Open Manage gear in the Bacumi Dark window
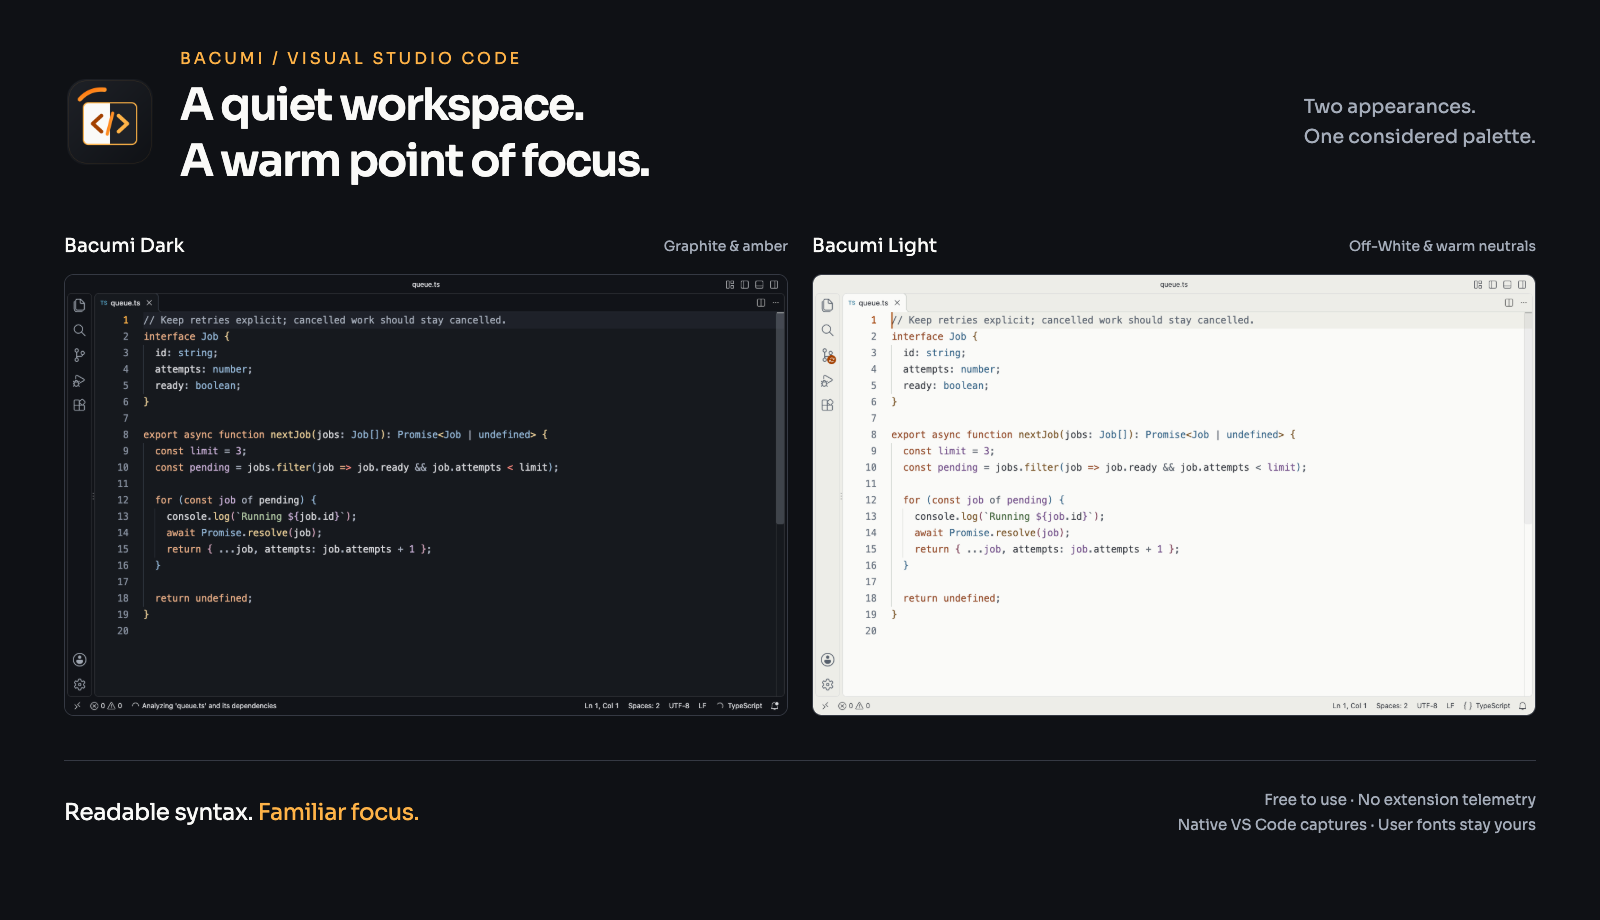The width and height of the screenshot is (1600, 920). coord(79,685)
